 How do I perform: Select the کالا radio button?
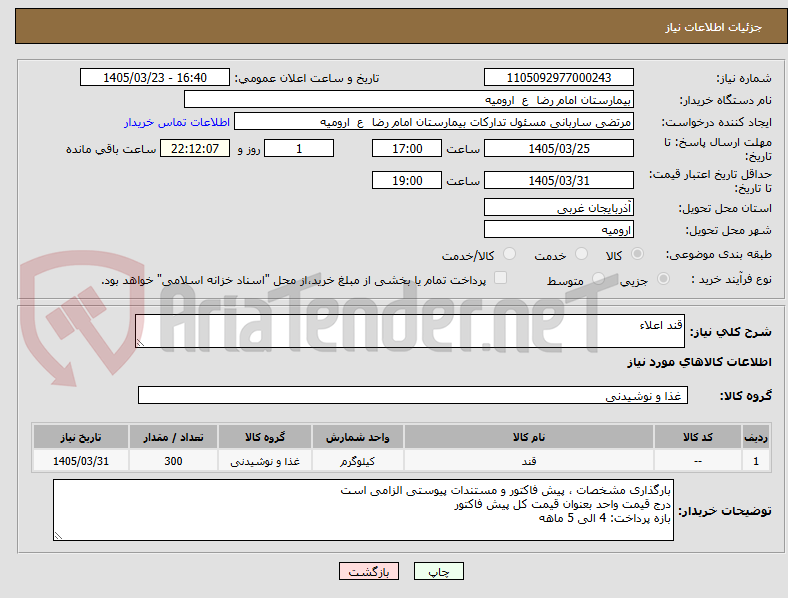pos(637,254)
